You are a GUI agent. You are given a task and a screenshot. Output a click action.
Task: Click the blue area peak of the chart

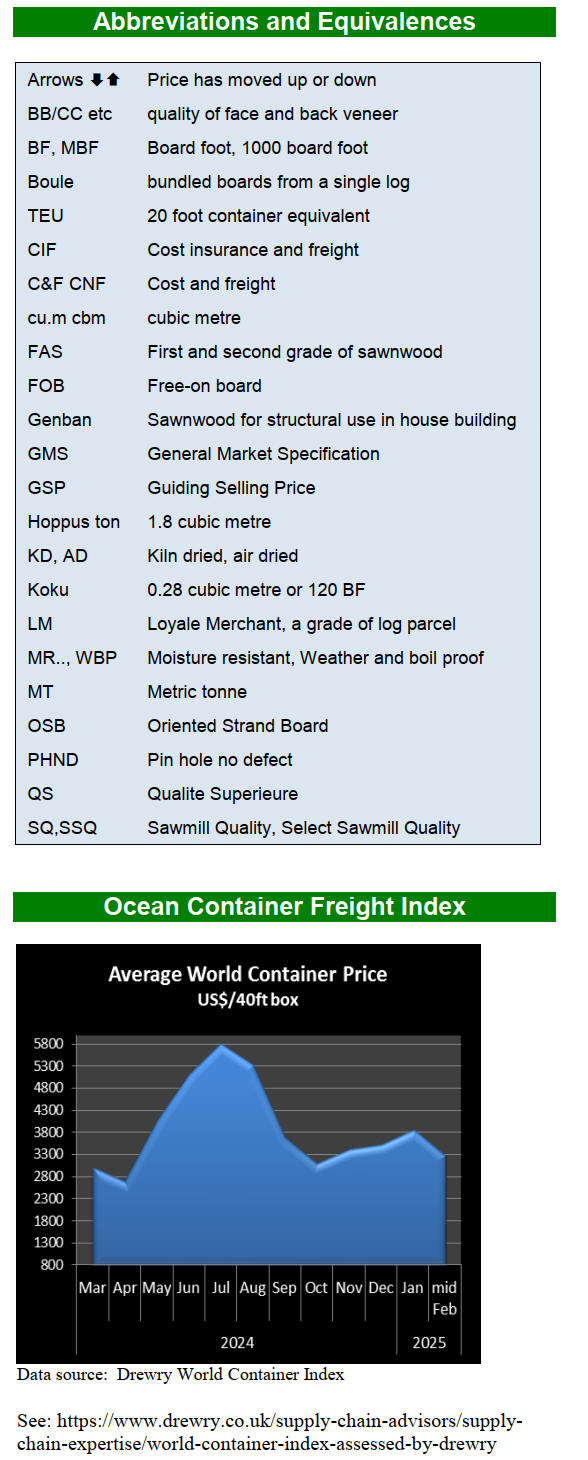[x=221, y=1050]
